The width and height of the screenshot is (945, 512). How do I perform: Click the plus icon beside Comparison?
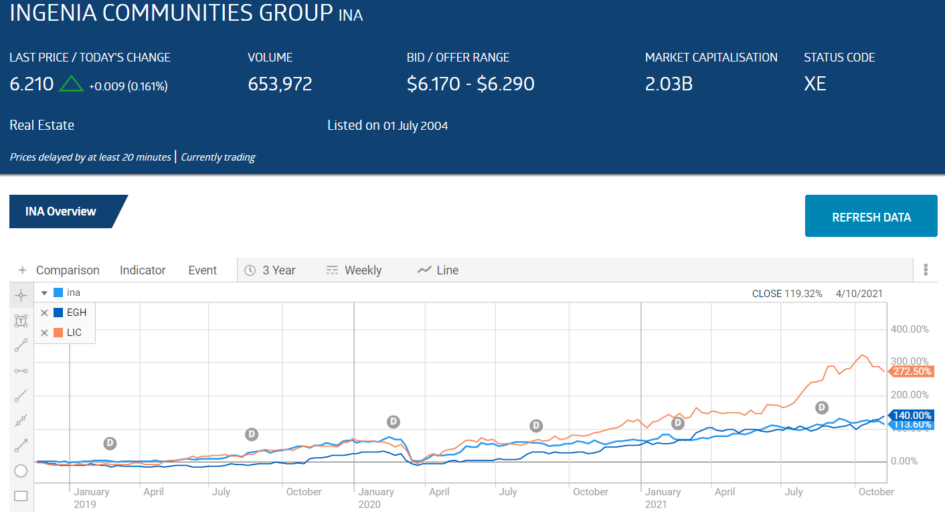click(22, 270)
